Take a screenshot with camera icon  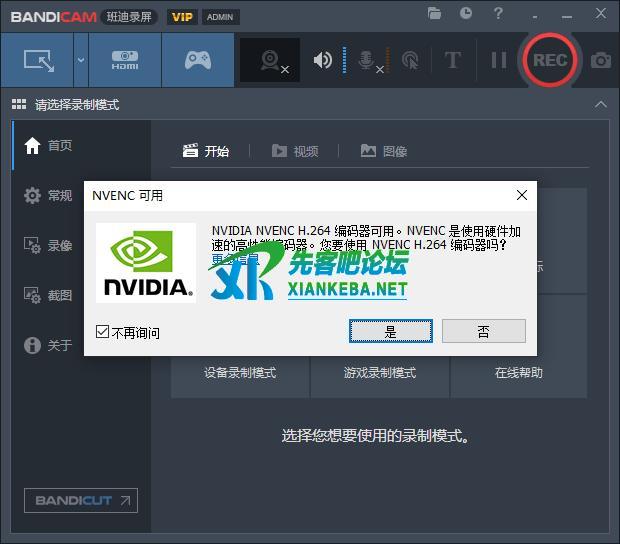coord(600,61)
